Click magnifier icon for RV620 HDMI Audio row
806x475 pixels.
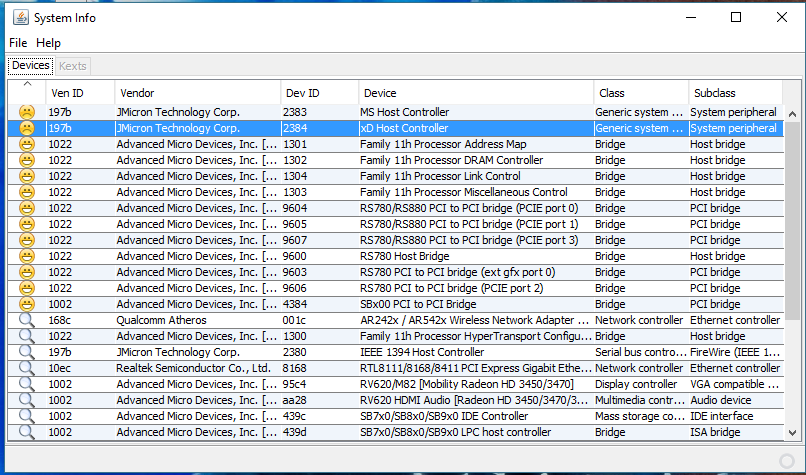click(27, 399)
